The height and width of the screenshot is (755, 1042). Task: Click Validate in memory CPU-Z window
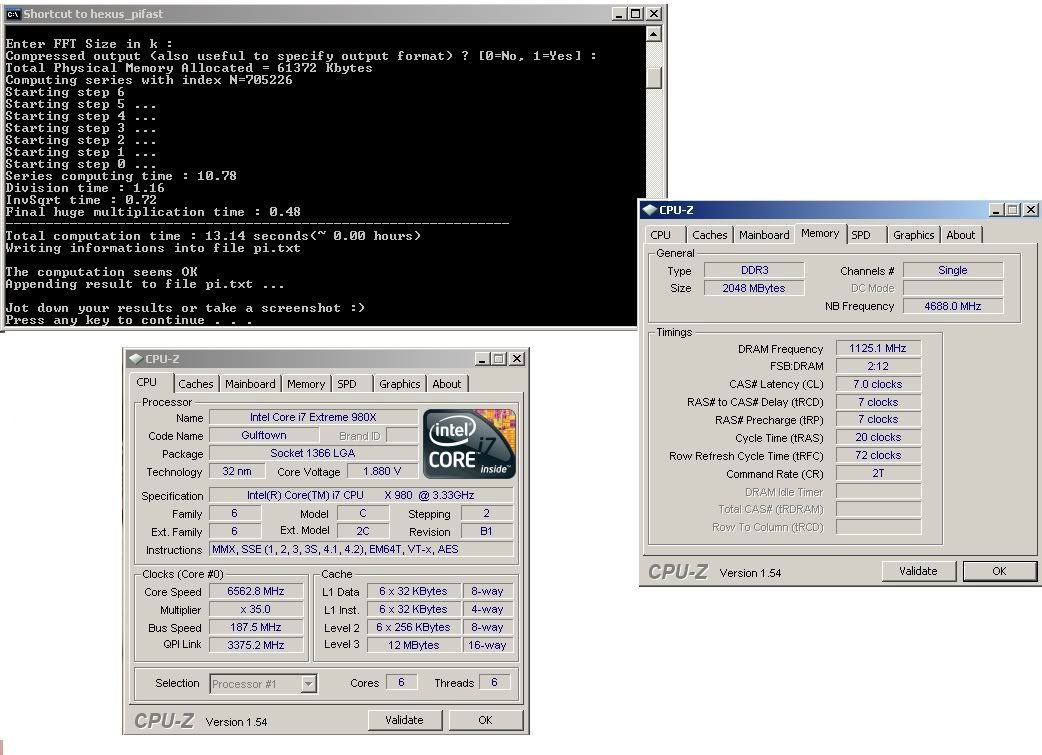[x=918, y=571]
